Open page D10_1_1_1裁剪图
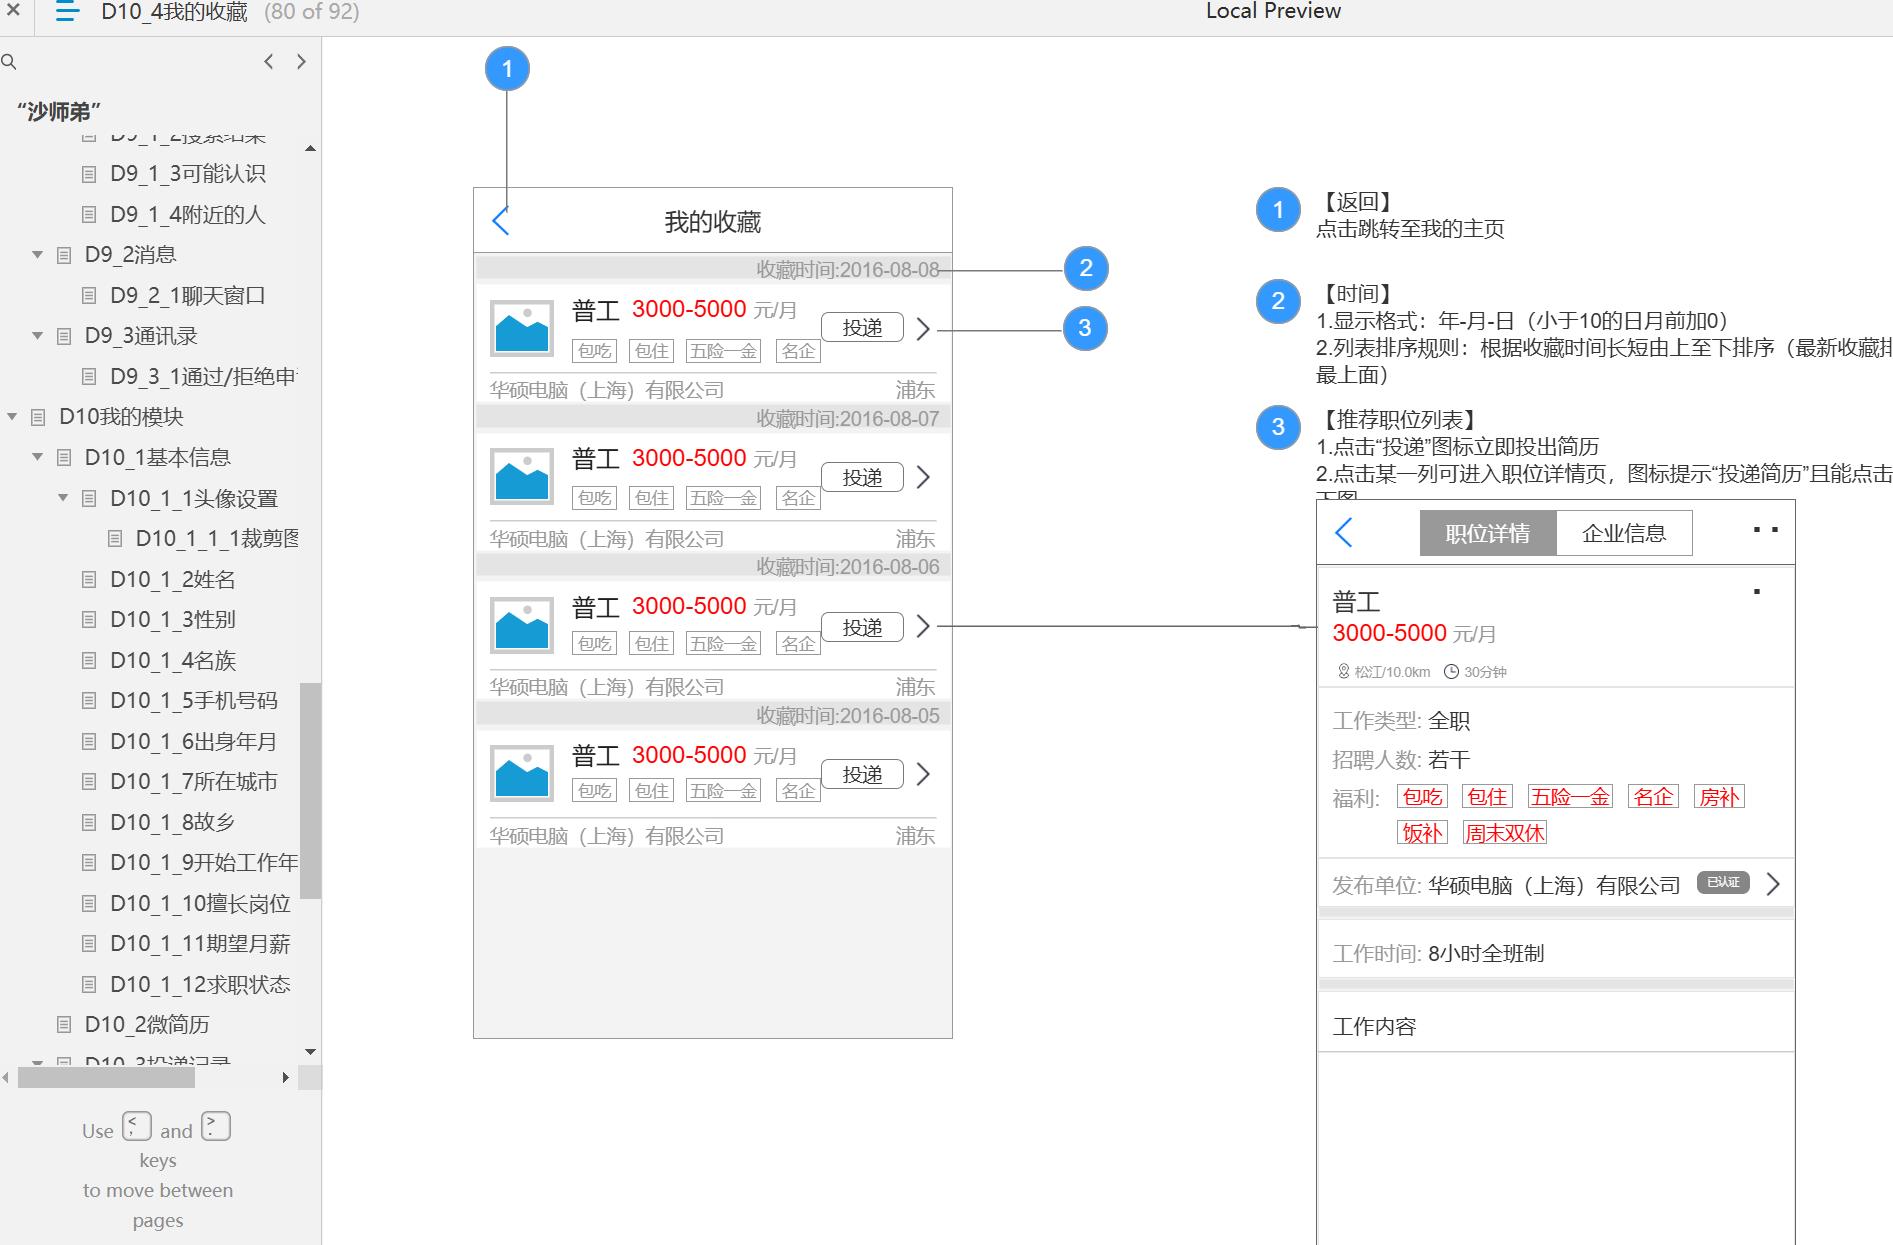 tap(217, 538)
